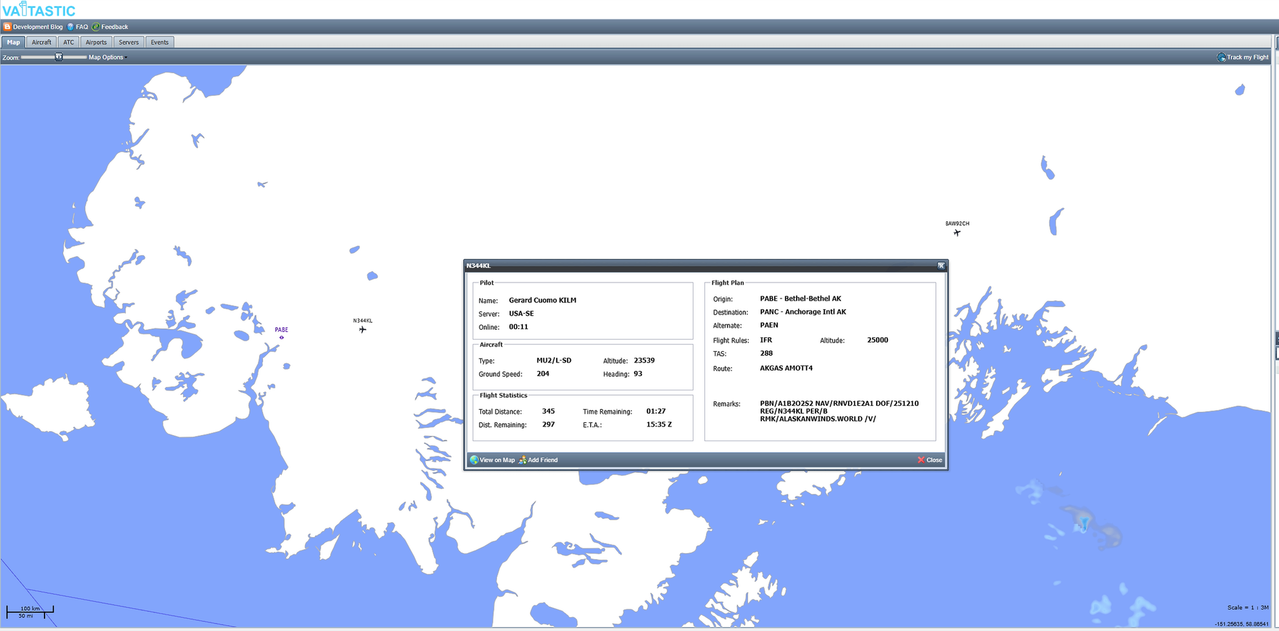This screenshot has width=1279, height=631.
Task: Click the online time 00:11
Action: pos(518,327)
